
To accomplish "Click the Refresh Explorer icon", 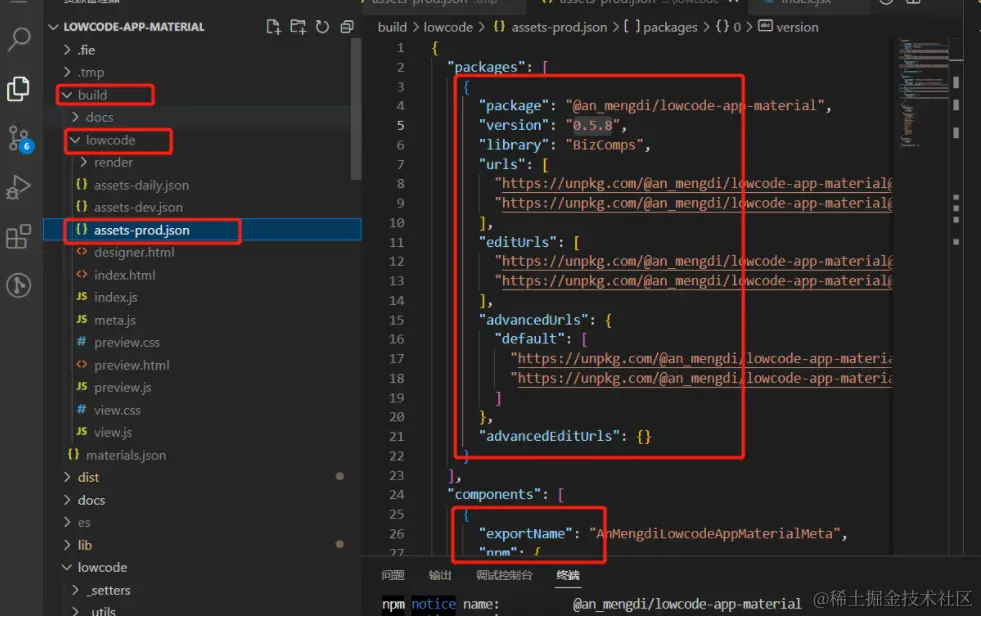I will [x=322, y=27].
